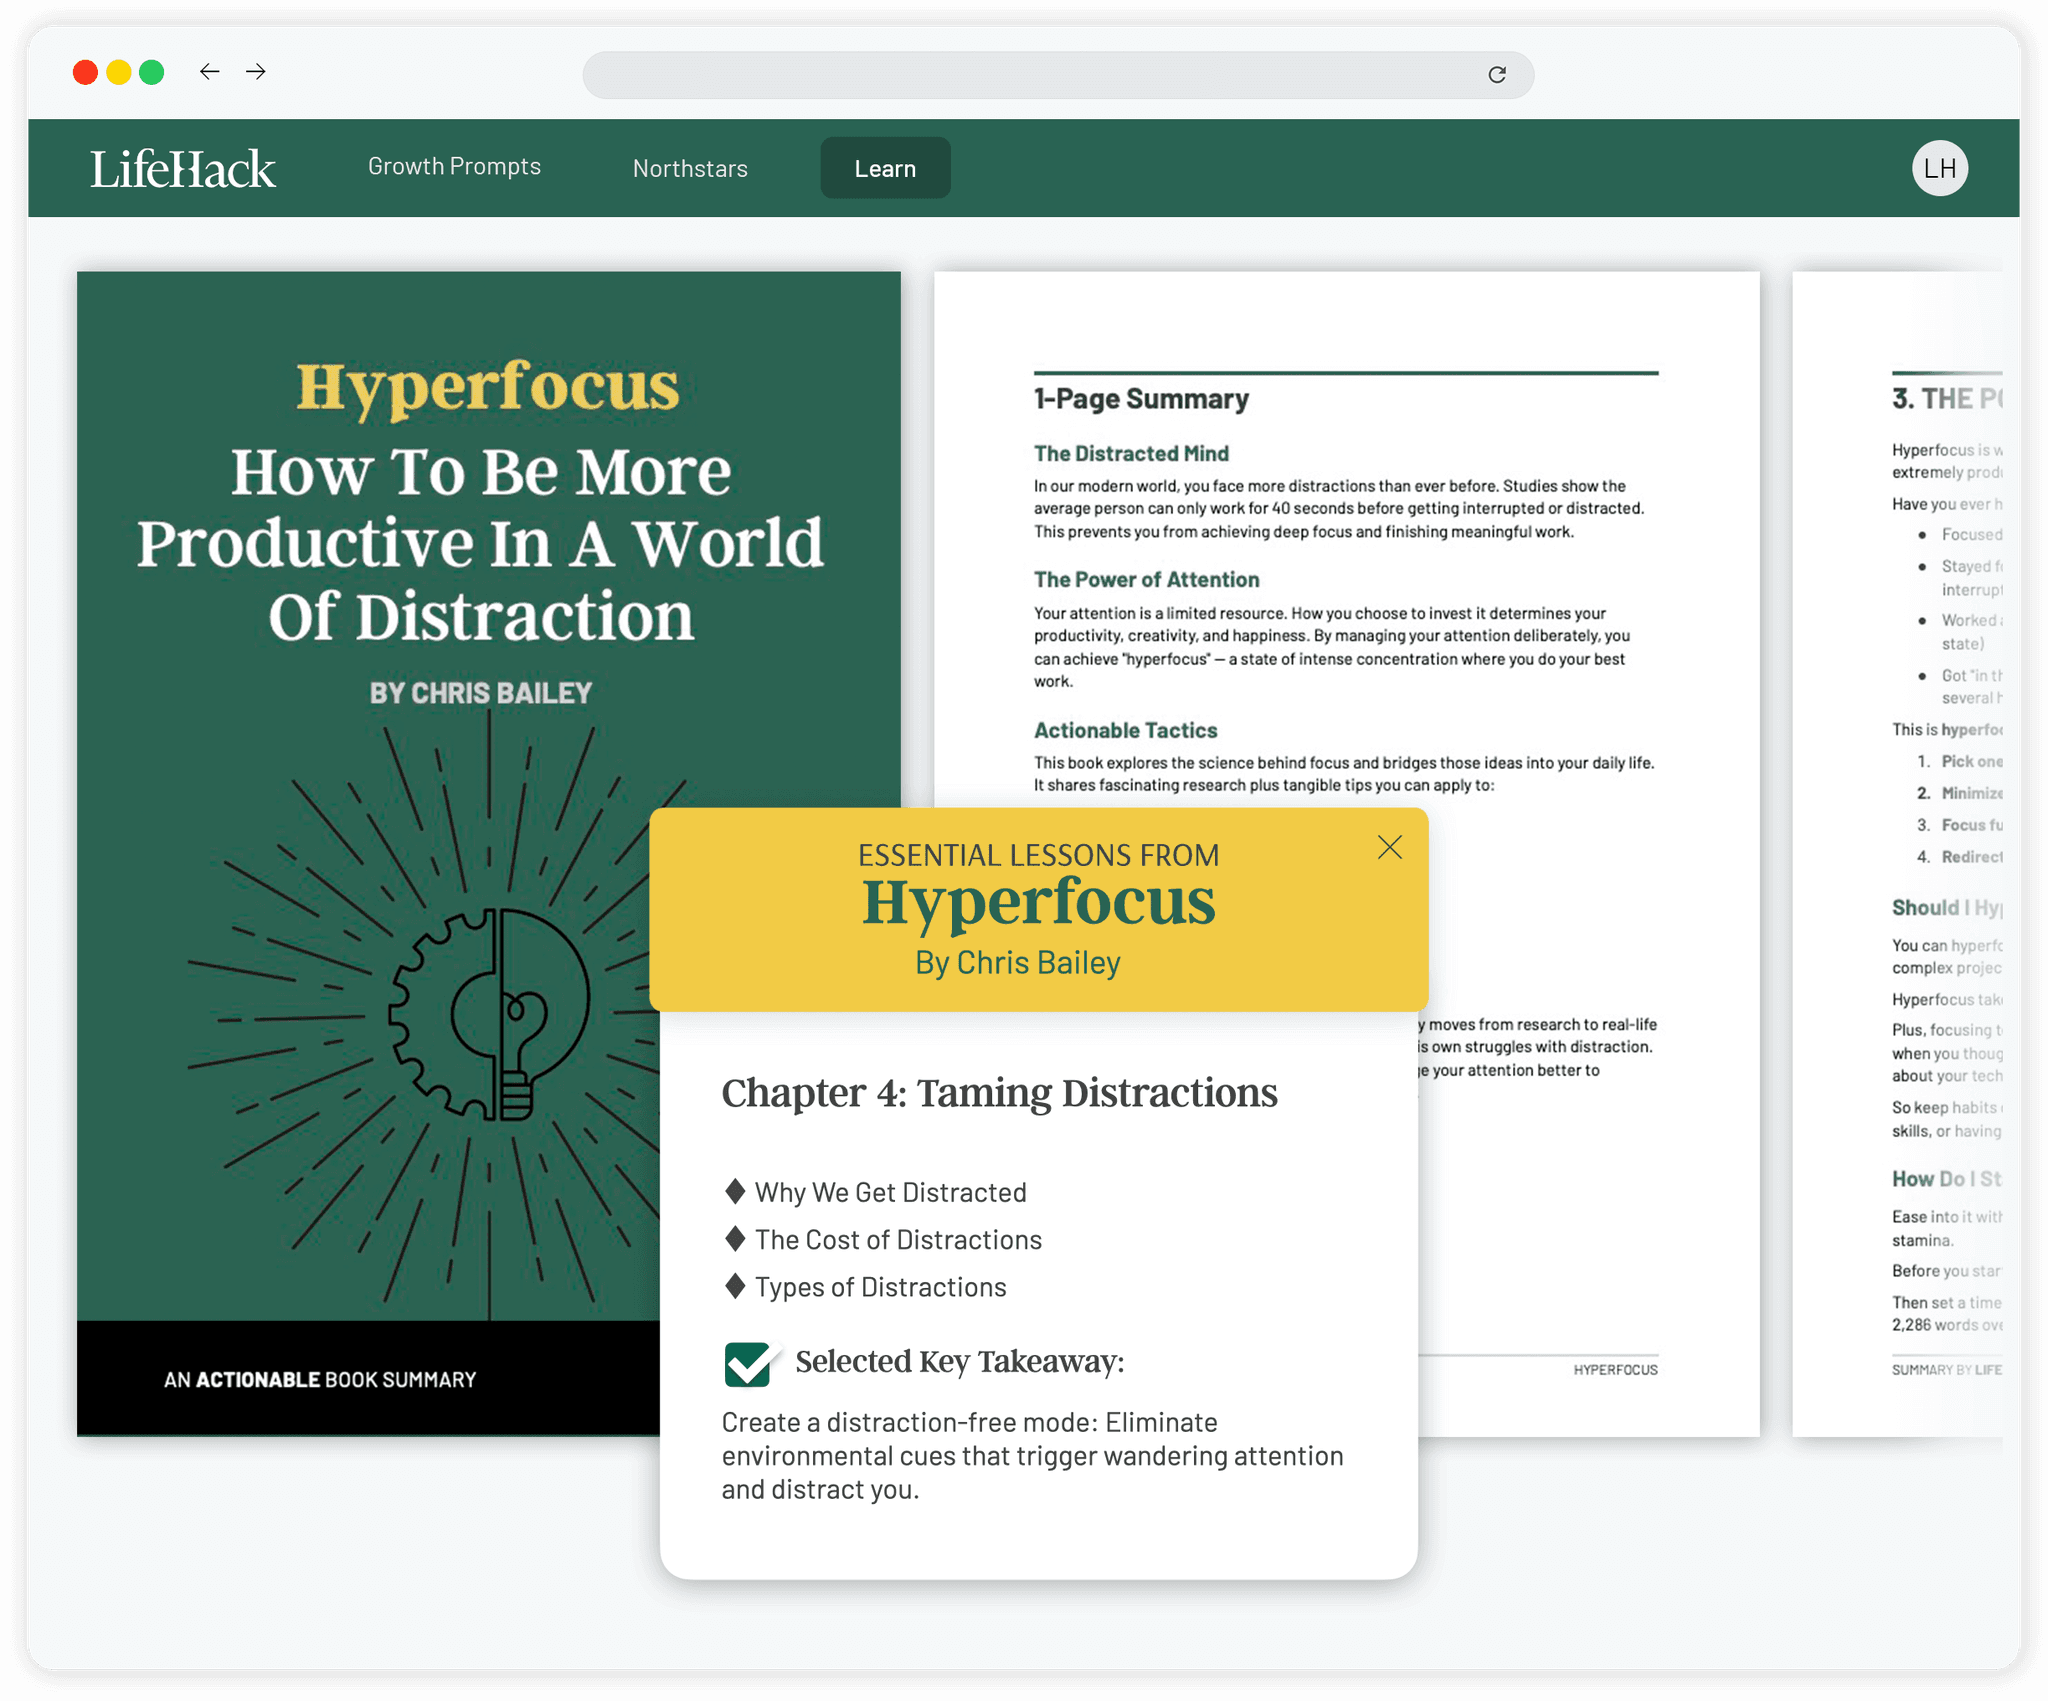The height and width of the screenshot is (1701, 2048).
Task: Close the Essential Lessons popup
Action: [x=1389, y=848]
